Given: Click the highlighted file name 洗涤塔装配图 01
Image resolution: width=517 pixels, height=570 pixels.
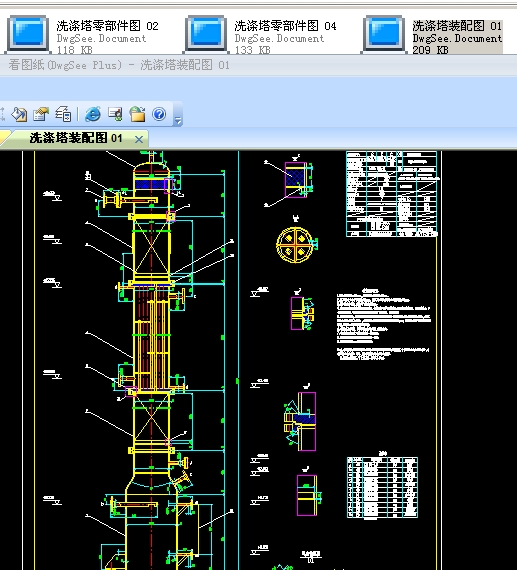Looking at the screenshot, I should [457, 26].
